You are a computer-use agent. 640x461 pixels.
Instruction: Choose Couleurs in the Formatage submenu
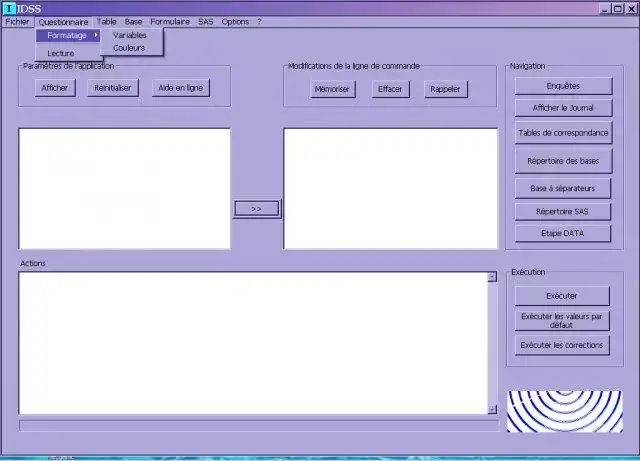pos(129,48)
